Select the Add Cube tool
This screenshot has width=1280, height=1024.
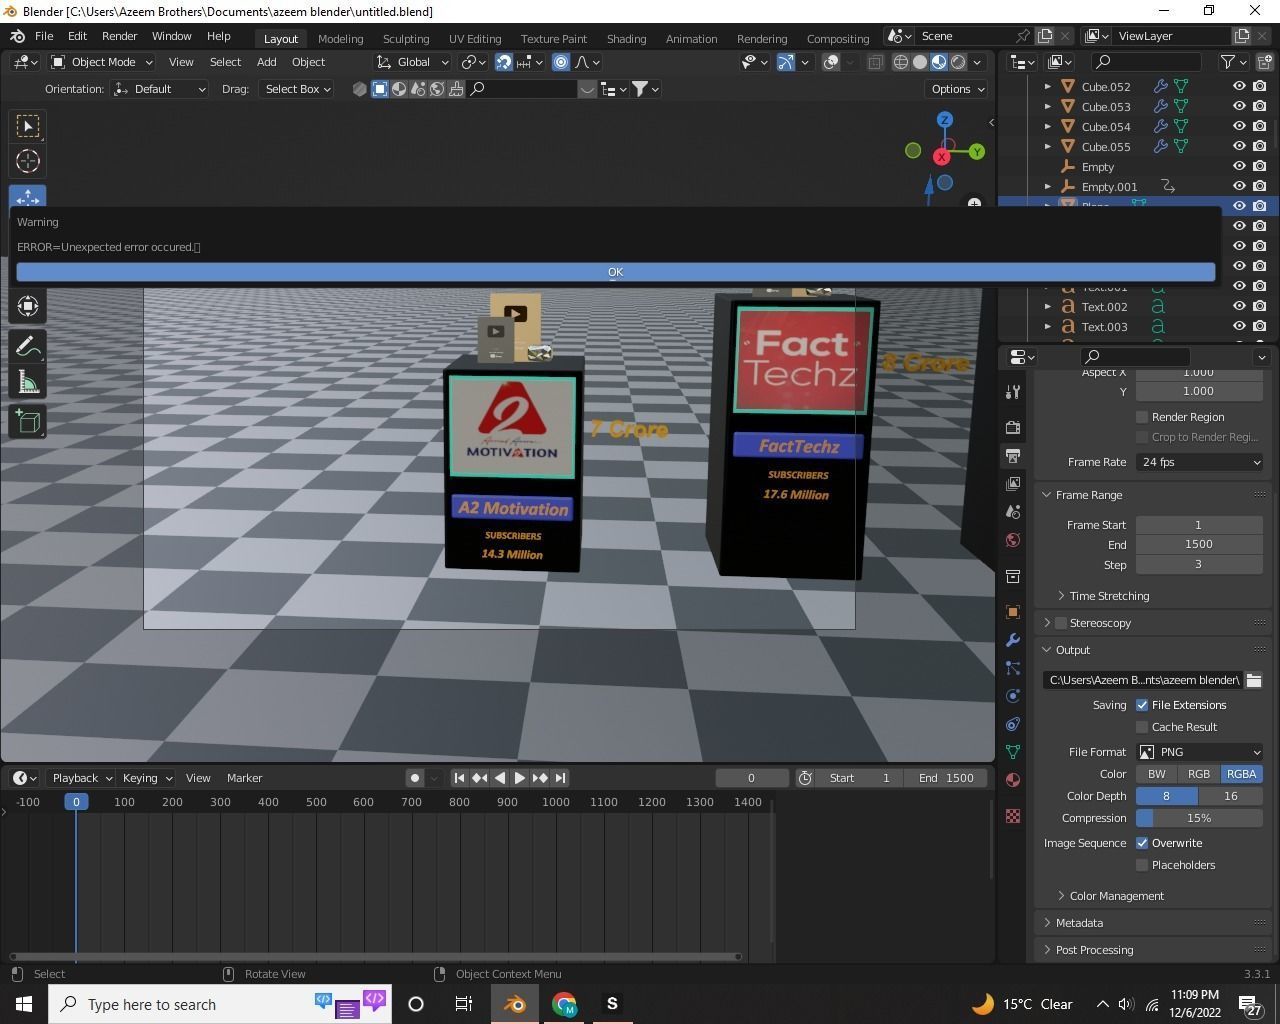click(x=28, y=421)
